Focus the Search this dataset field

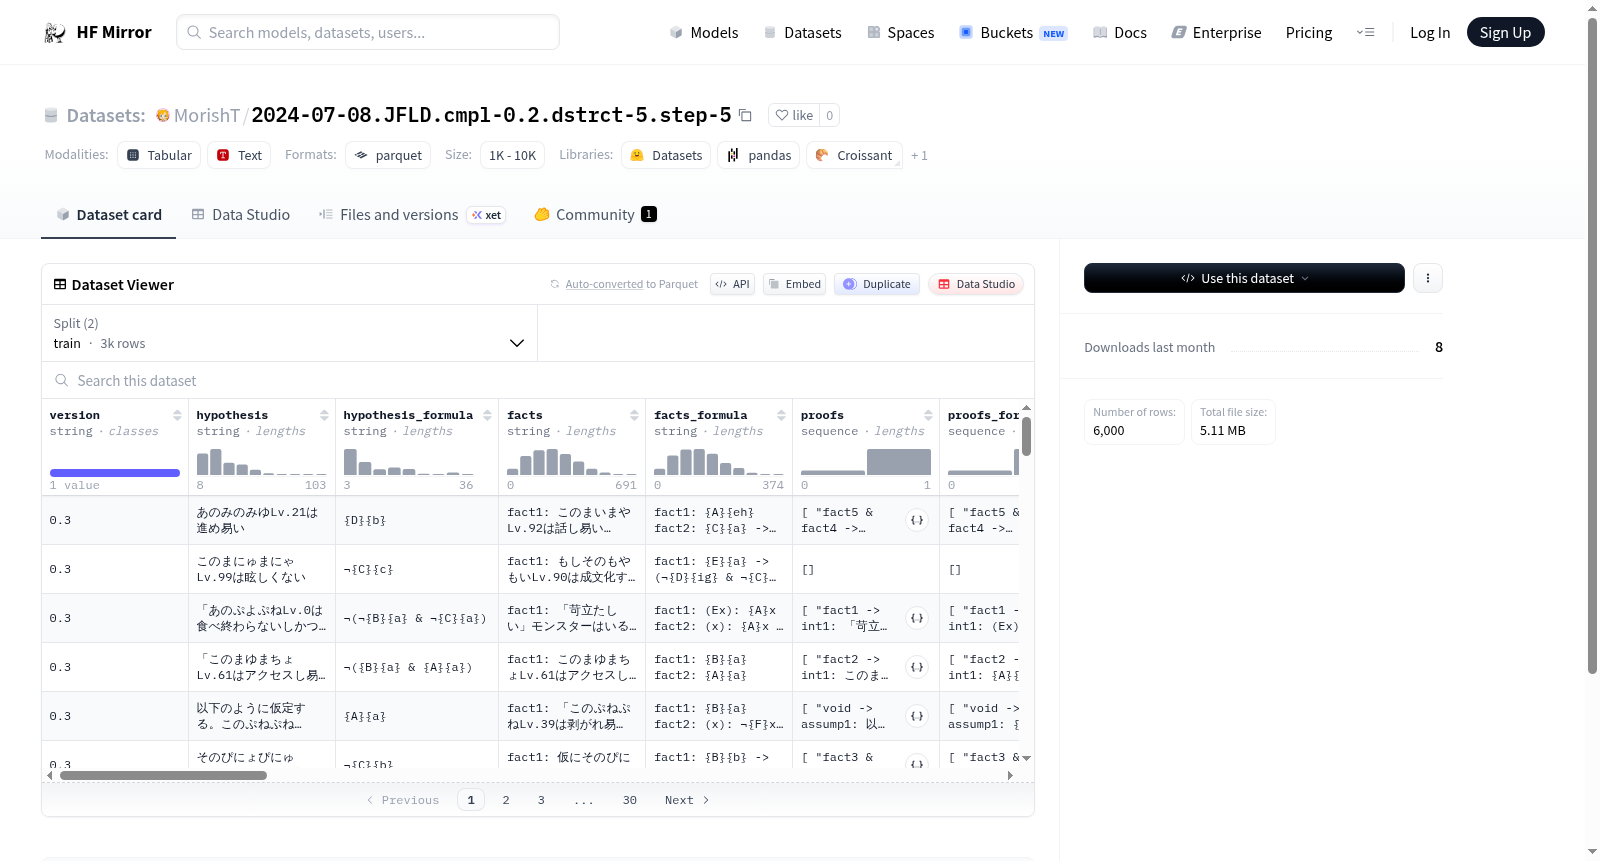[538, 380]
